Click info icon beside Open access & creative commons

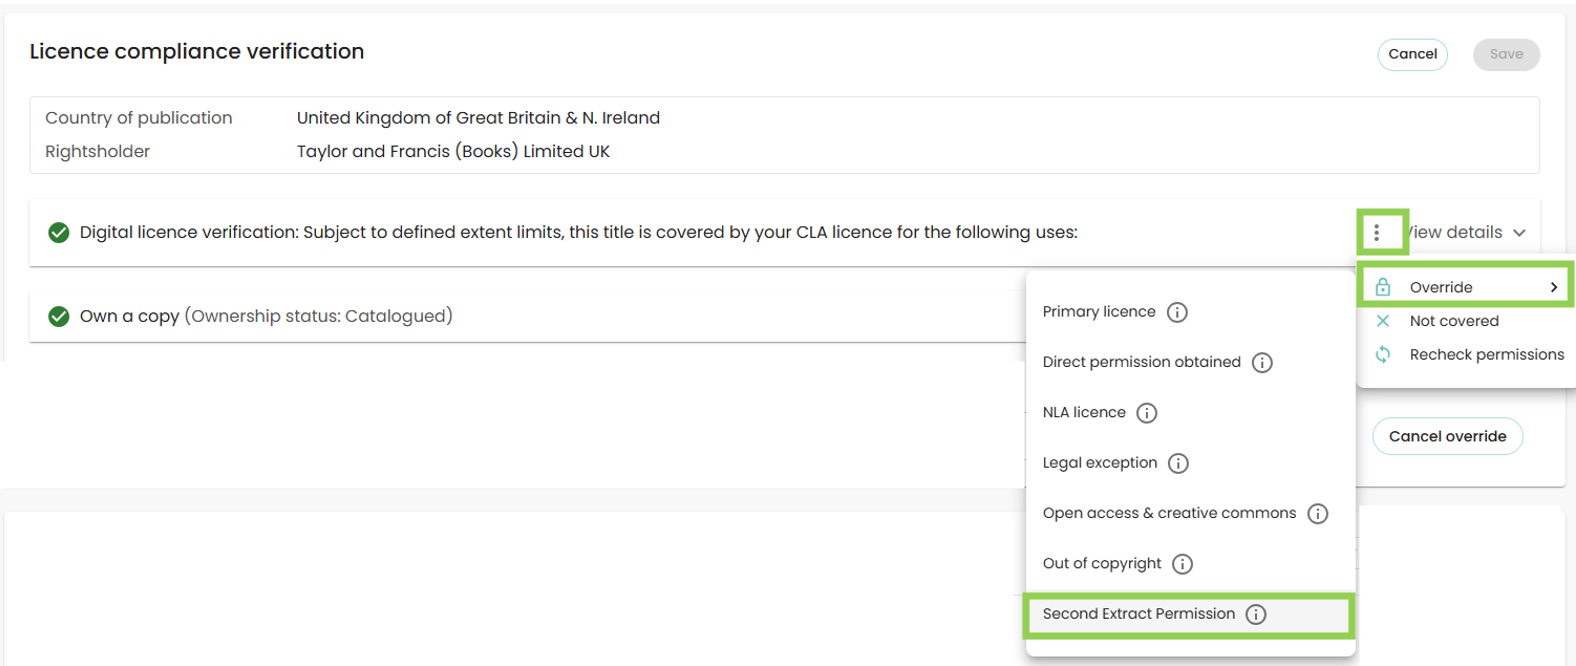pyautogui.click(x=1318, y=514)
